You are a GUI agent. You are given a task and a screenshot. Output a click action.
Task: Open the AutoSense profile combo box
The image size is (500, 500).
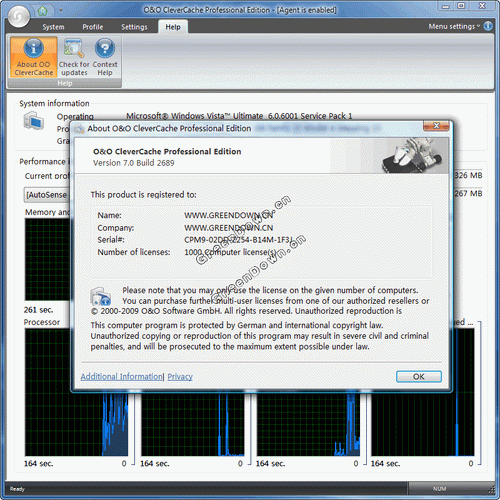(47, 195)
